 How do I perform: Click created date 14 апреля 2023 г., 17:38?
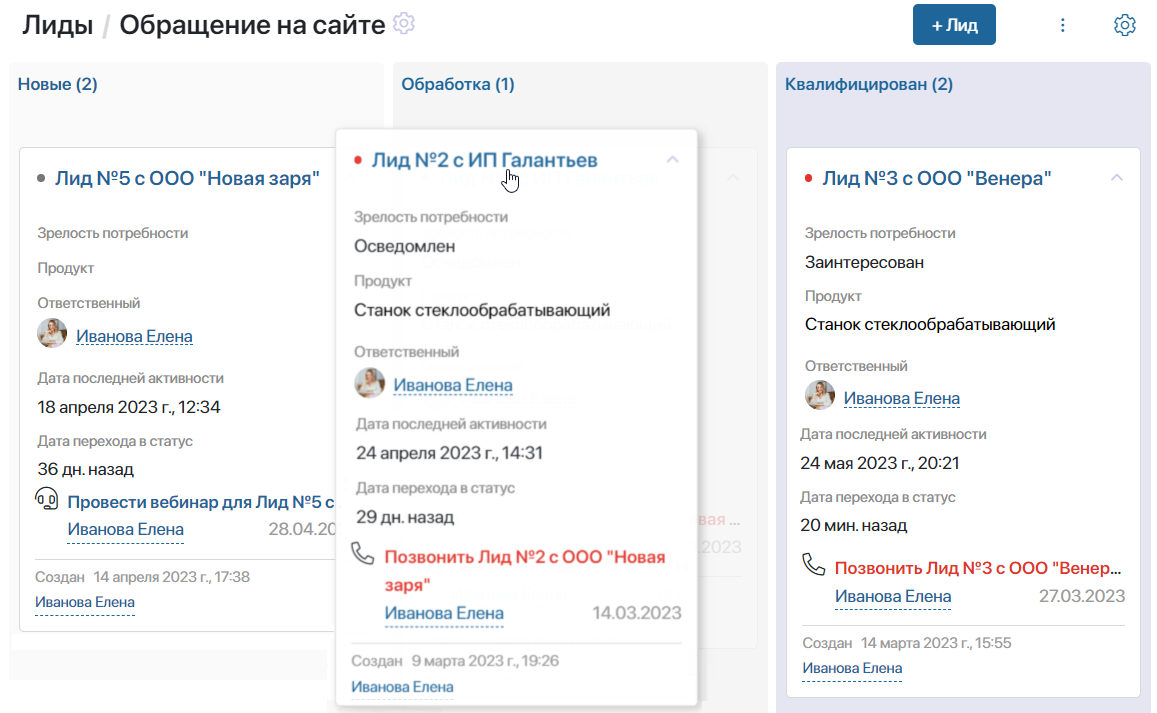[171, 577]
